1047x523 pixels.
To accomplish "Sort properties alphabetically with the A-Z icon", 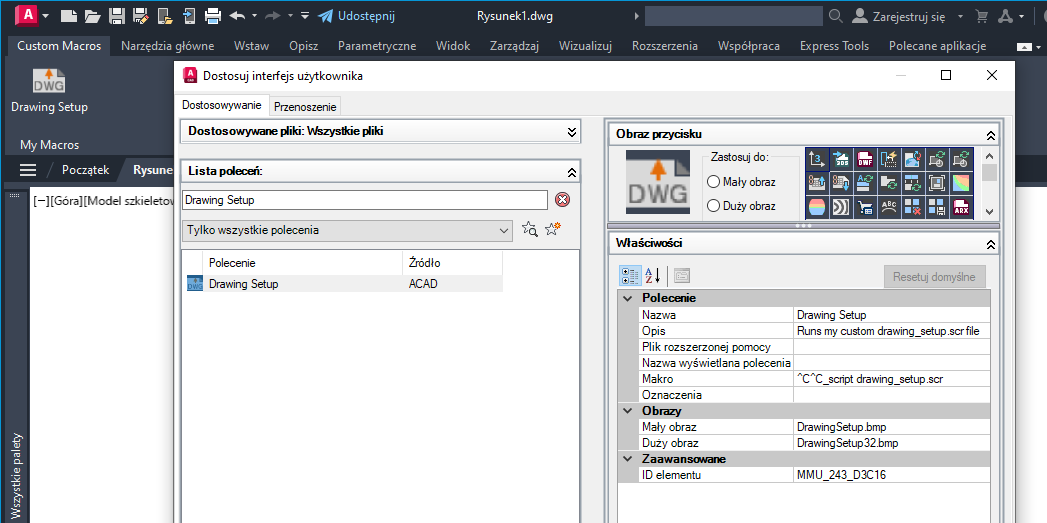I will (652, 275).
